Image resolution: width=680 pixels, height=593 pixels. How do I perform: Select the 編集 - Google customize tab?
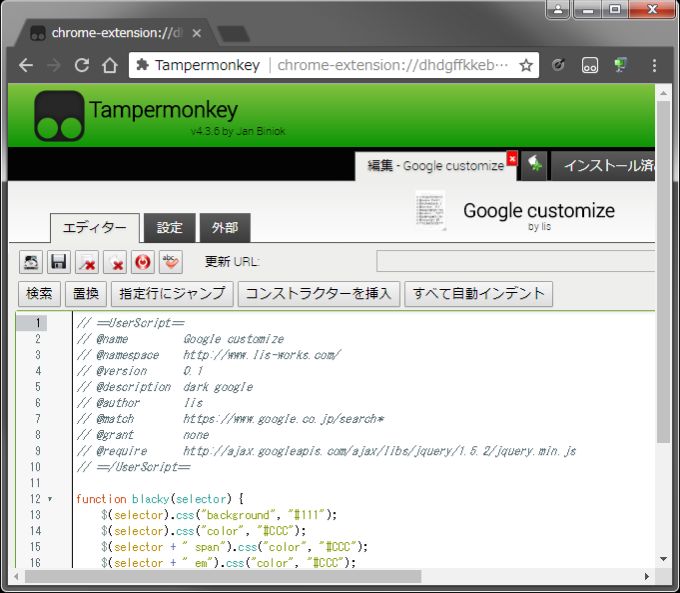coord(435,166)
